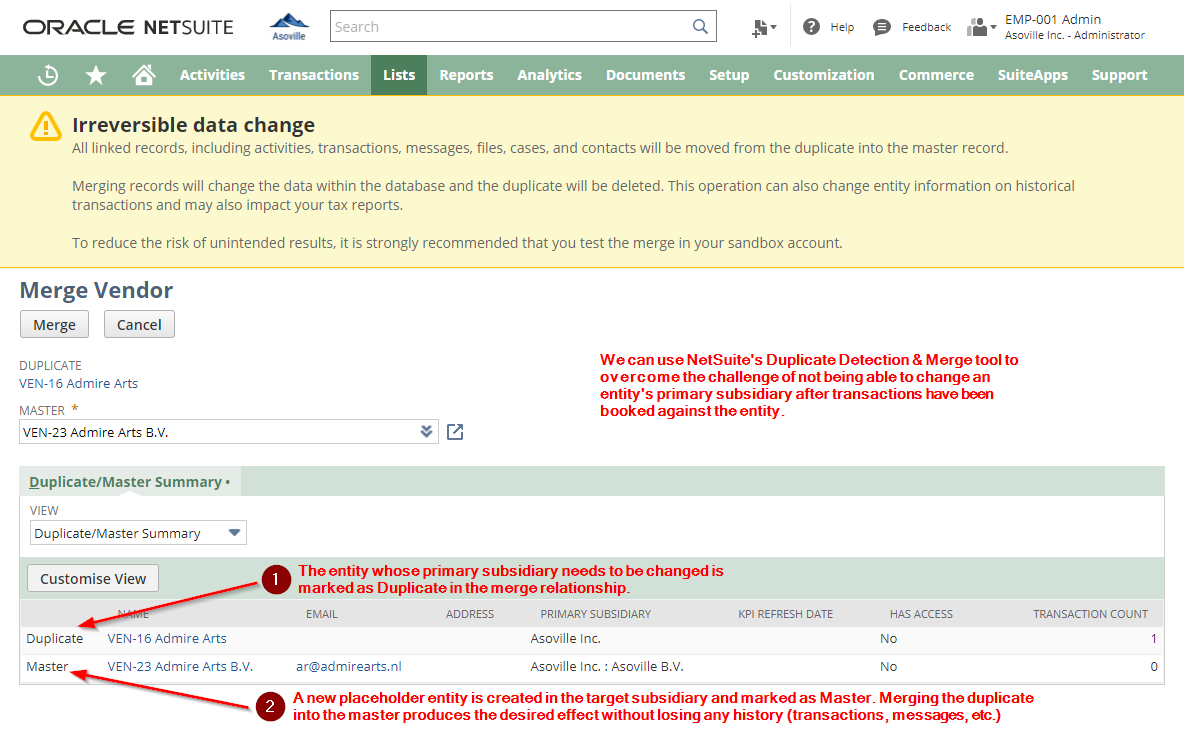Click the HAS ACCESS column header
Screen dimensions: 1184x739
pyautogui.click(x=921, y=614)
